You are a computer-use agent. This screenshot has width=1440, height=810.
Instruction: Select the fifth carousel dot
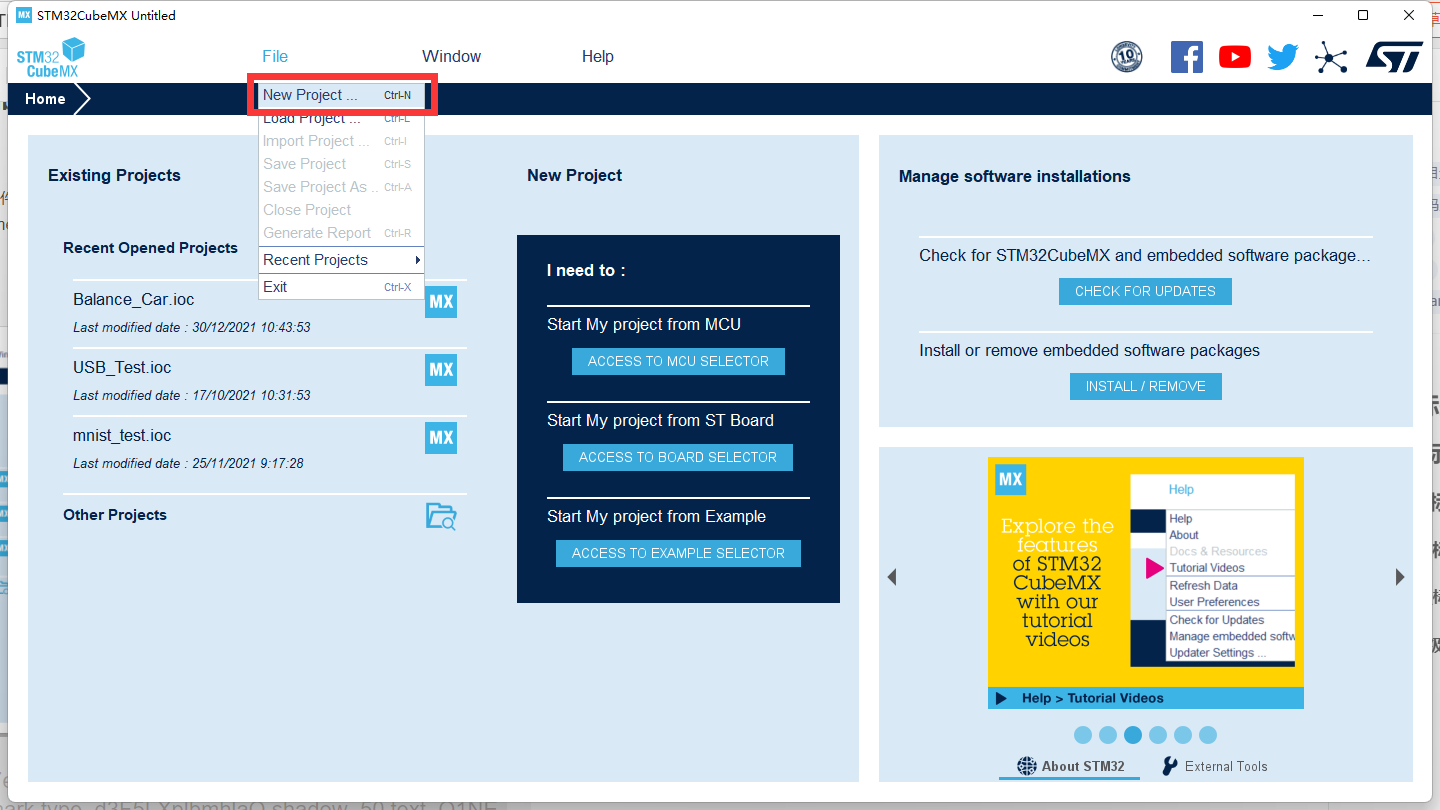pyautogui.click(x=1183, y=735)
